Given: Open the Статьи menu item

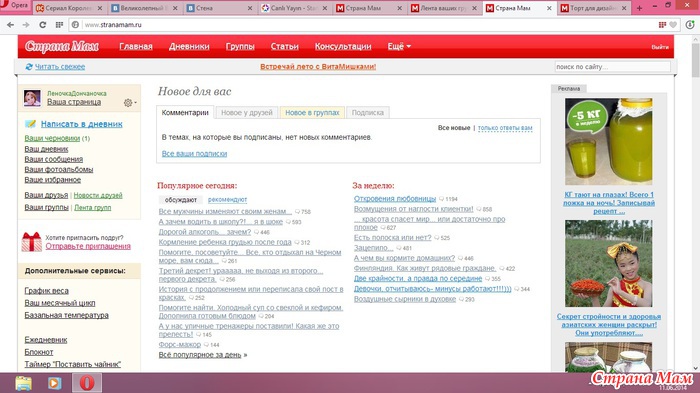Looking at the screenshot, I should (284, 46).
